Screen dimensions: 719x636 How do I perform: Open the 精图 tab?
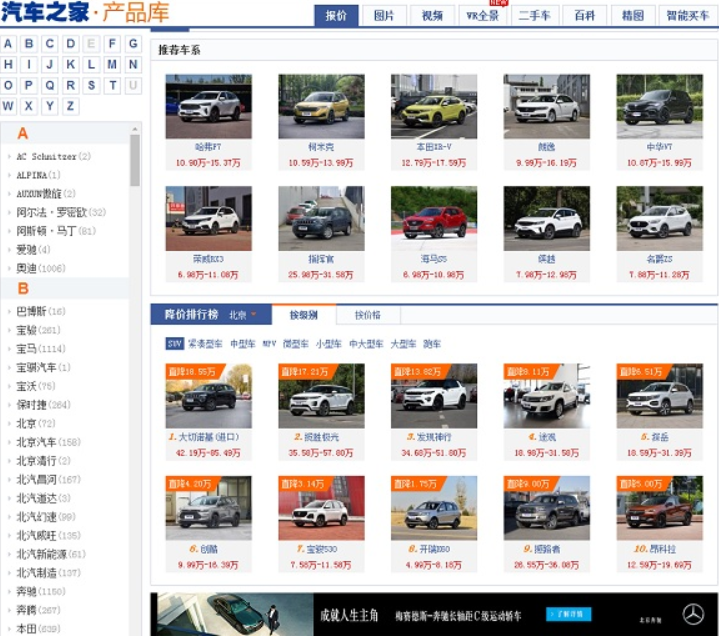click(633, 16)
